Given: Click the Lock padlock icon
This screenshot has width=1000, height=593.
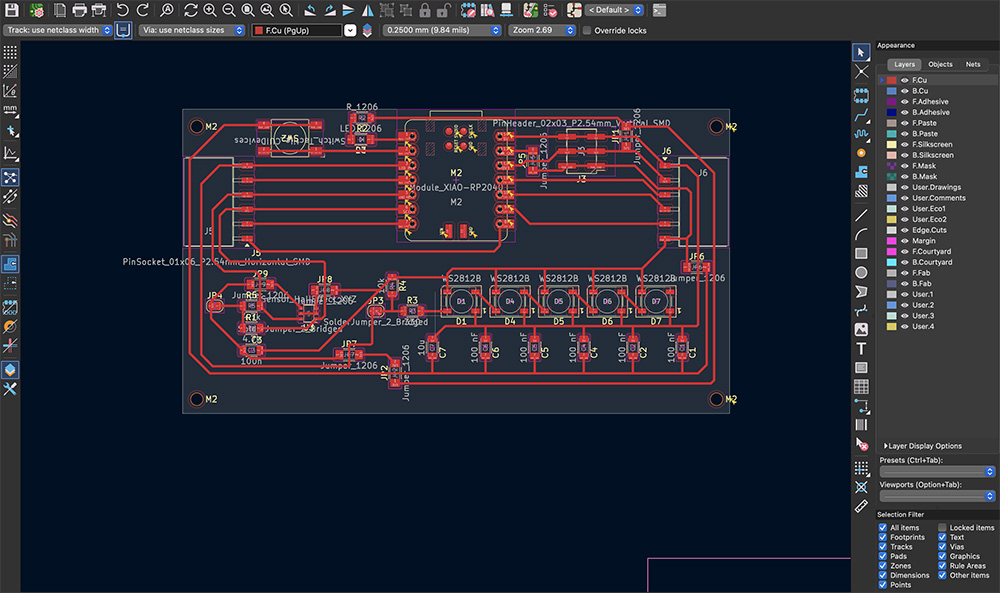Looking at the screenshot, I should click(425, 10).
